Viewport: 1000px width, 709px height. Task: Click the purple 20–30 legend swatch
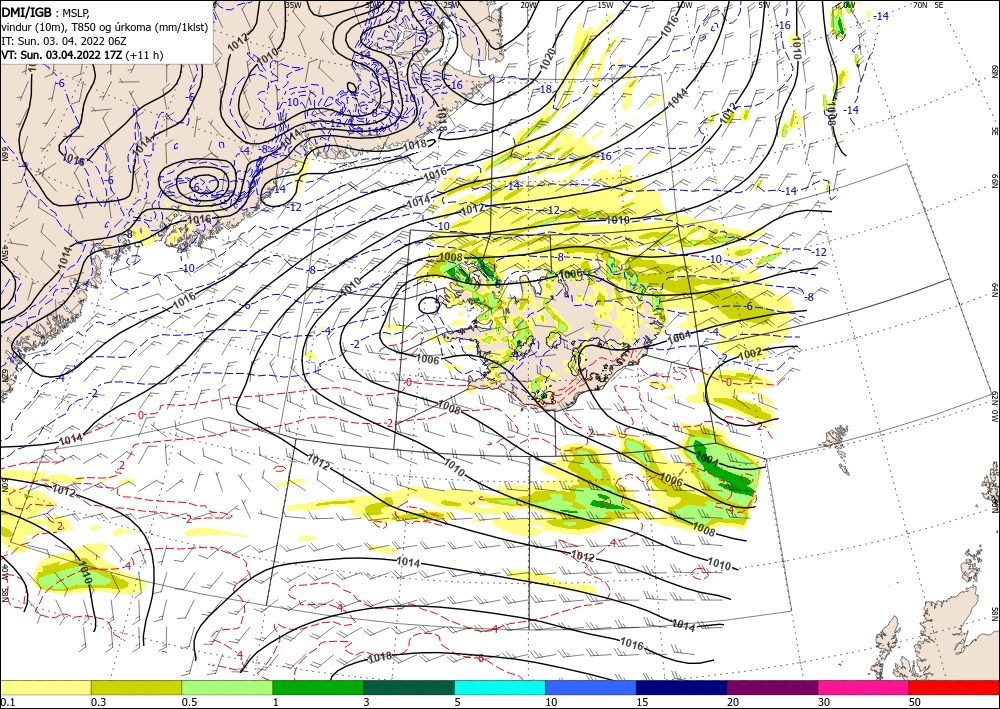coord(772,687)
